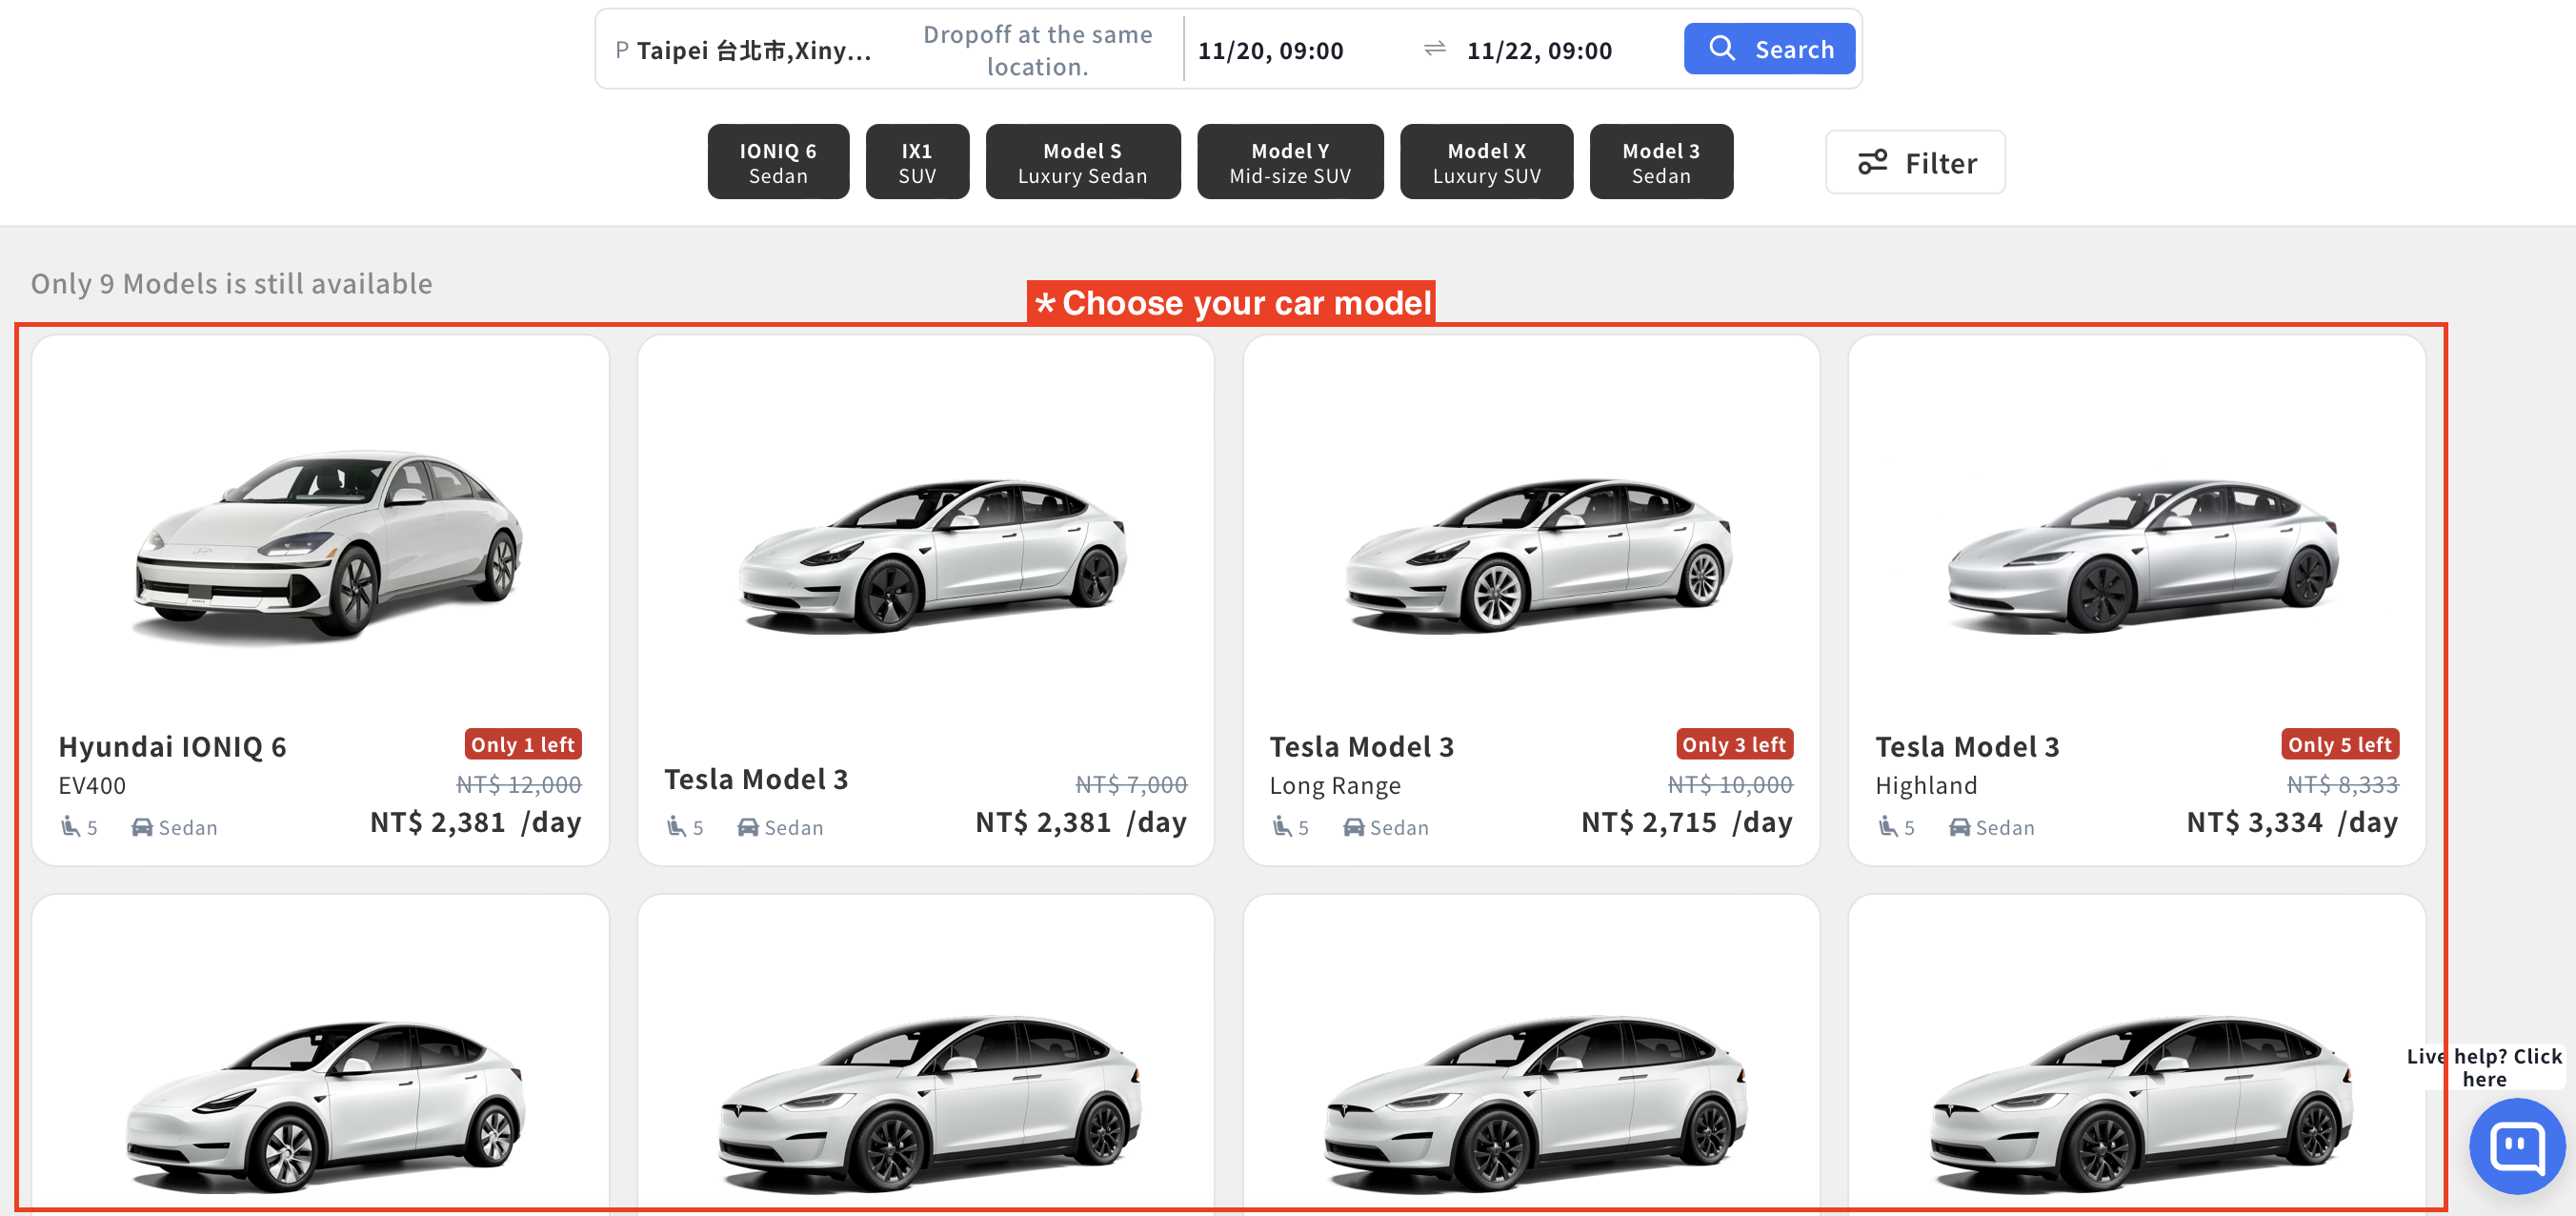The height and width of the screenshot is (1216, 2576).
Task: Open the Filter options
Action: pos(1915,162)
